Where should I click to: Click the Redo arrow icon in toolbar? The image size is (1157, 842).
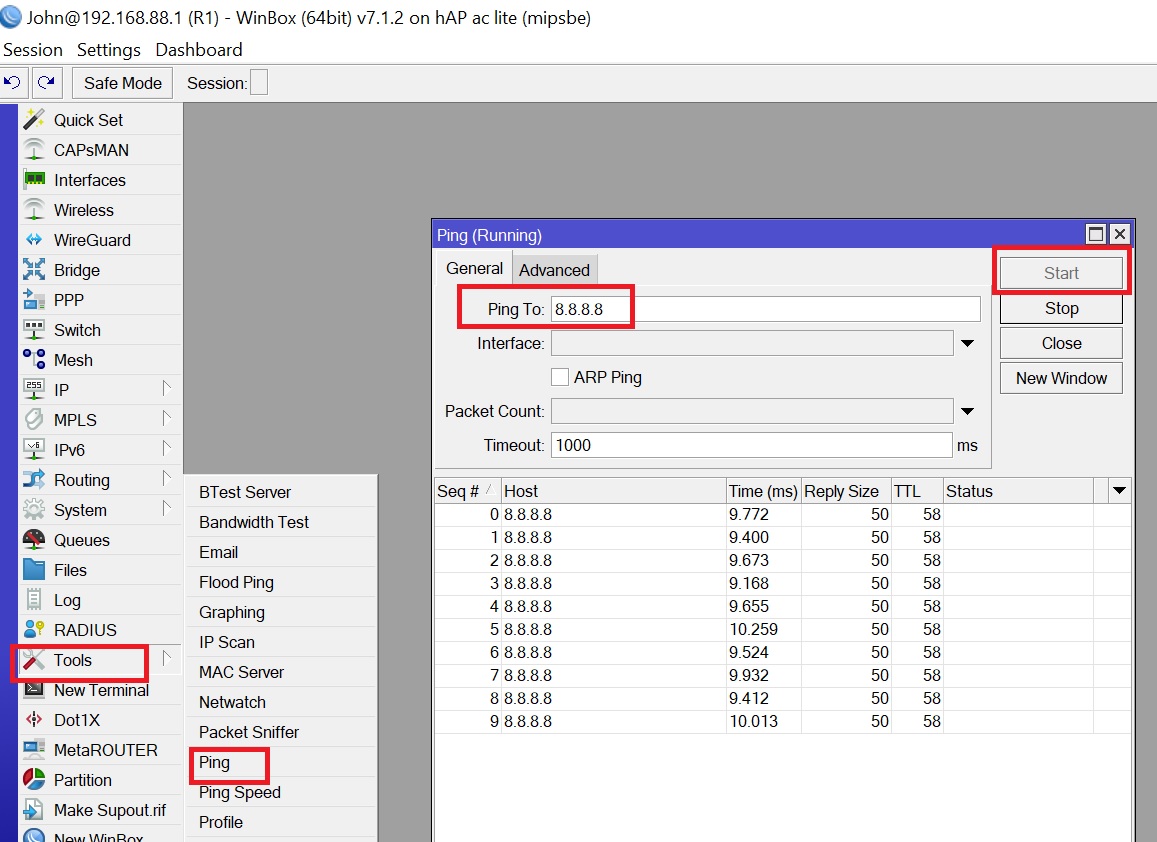tap(46, 83)
